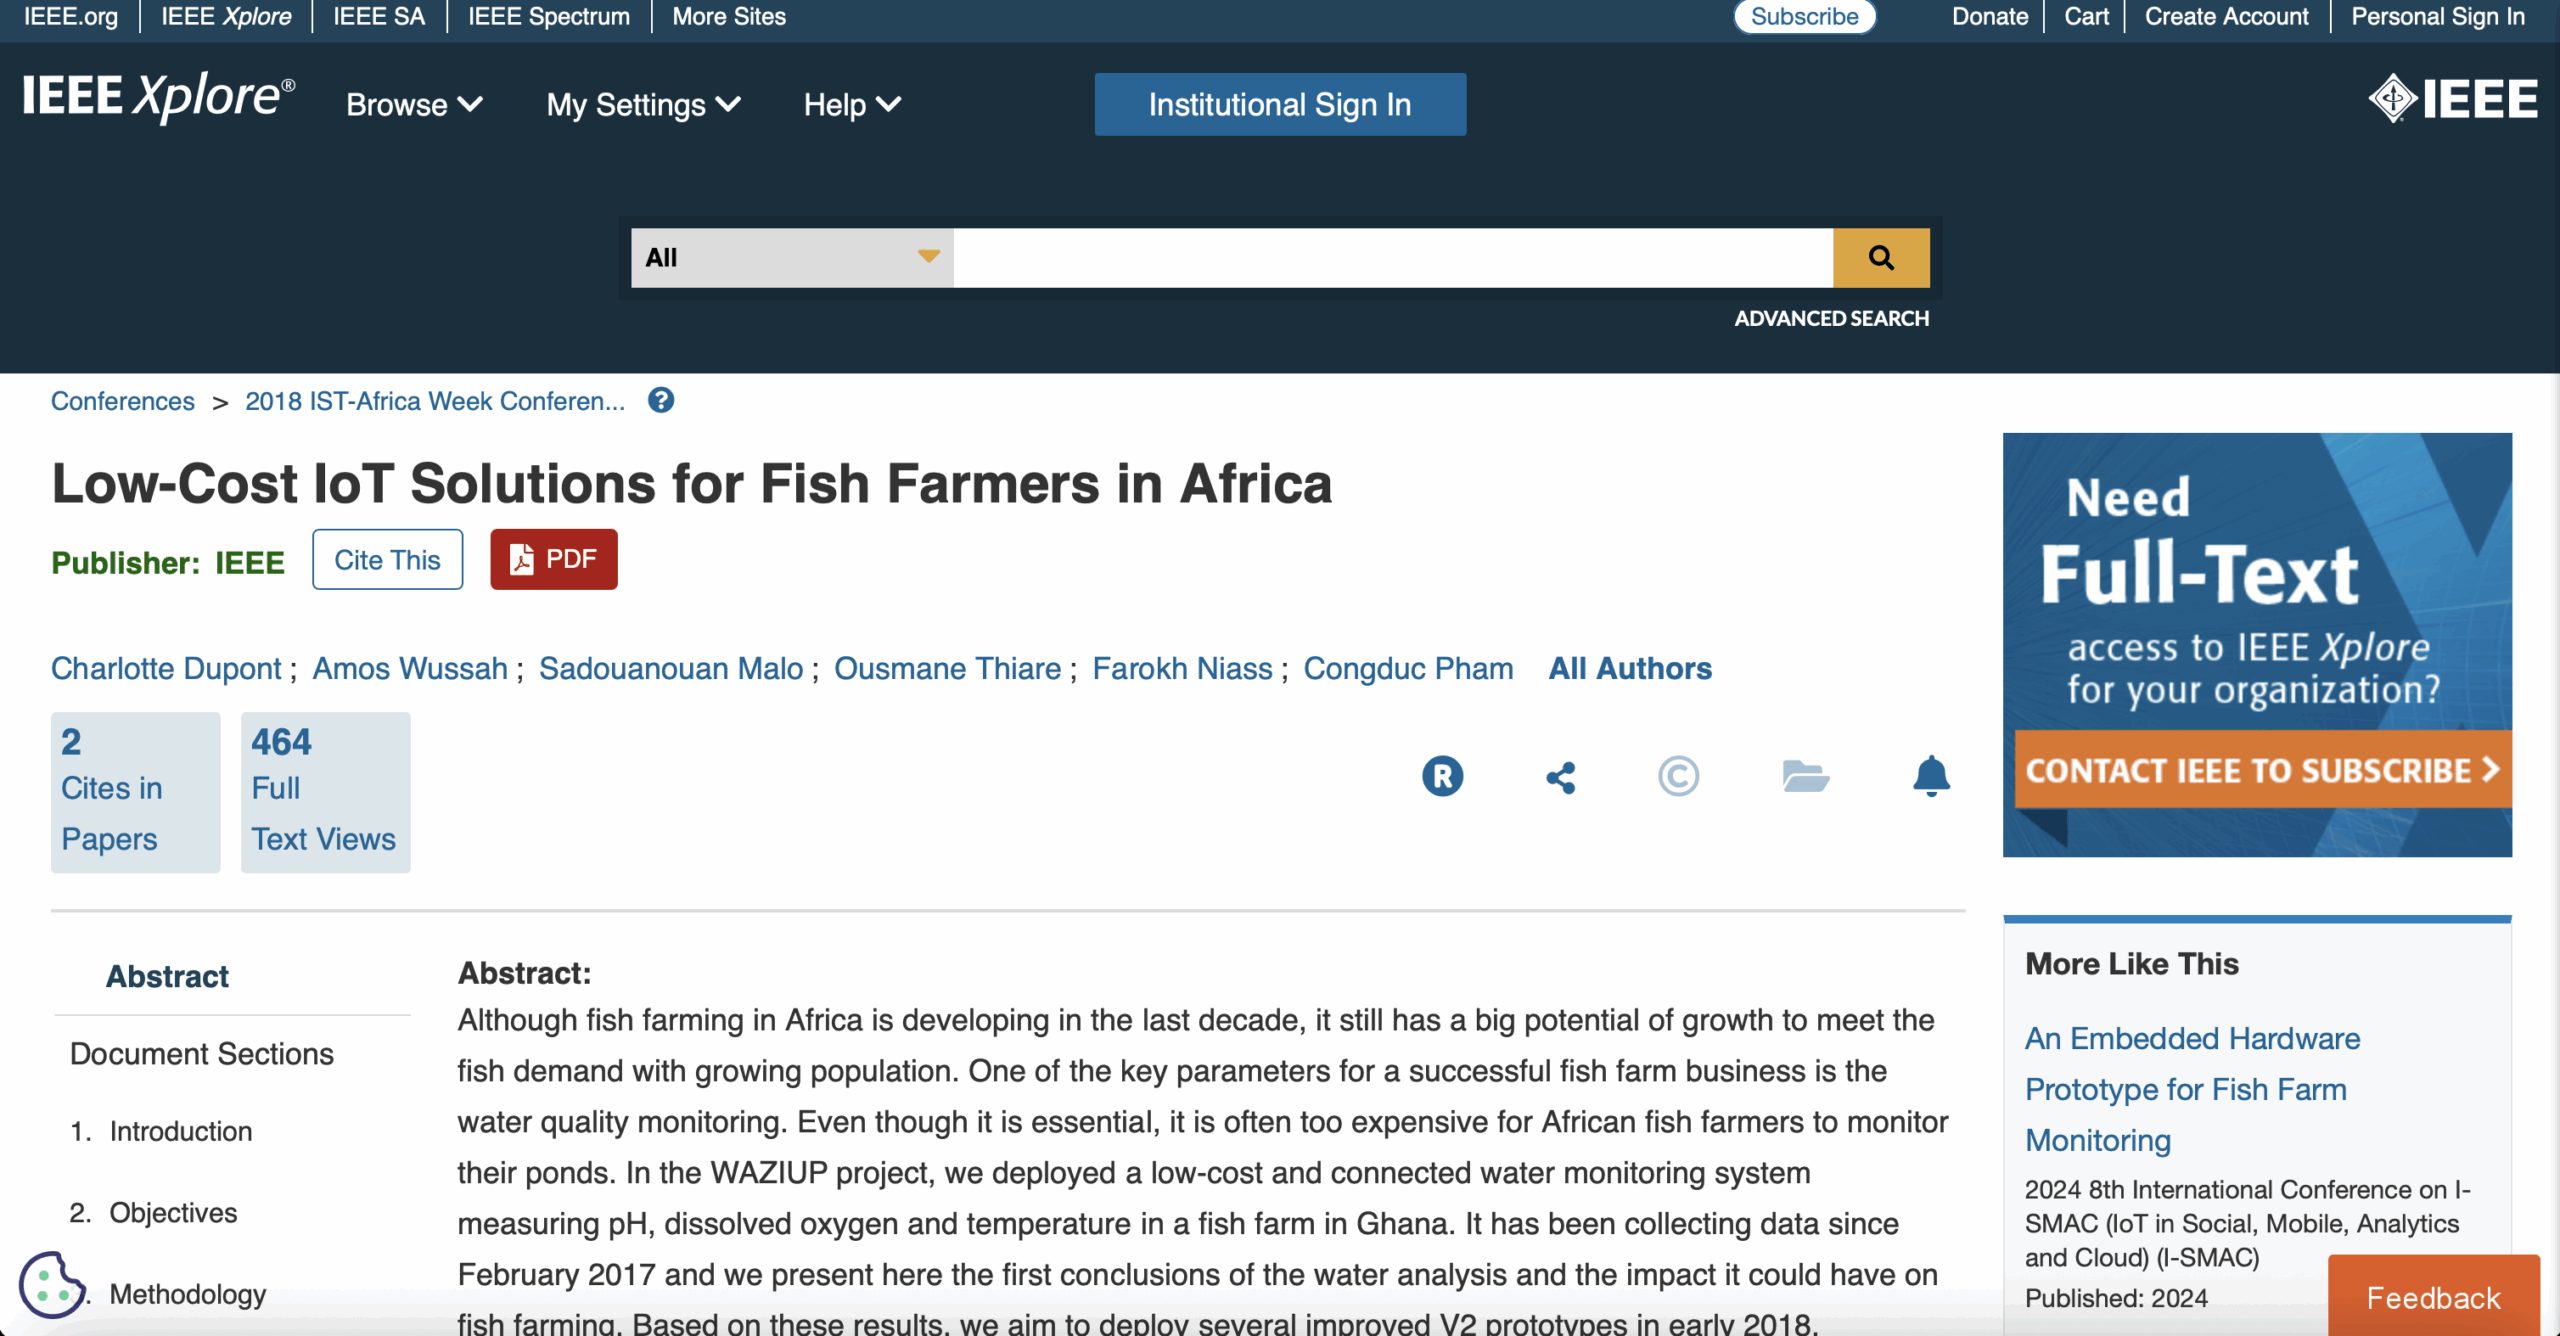Open the Browse dropdown menu
Screen dimensions: 2560x1336
pyautogui.click(x=414, y=105)
